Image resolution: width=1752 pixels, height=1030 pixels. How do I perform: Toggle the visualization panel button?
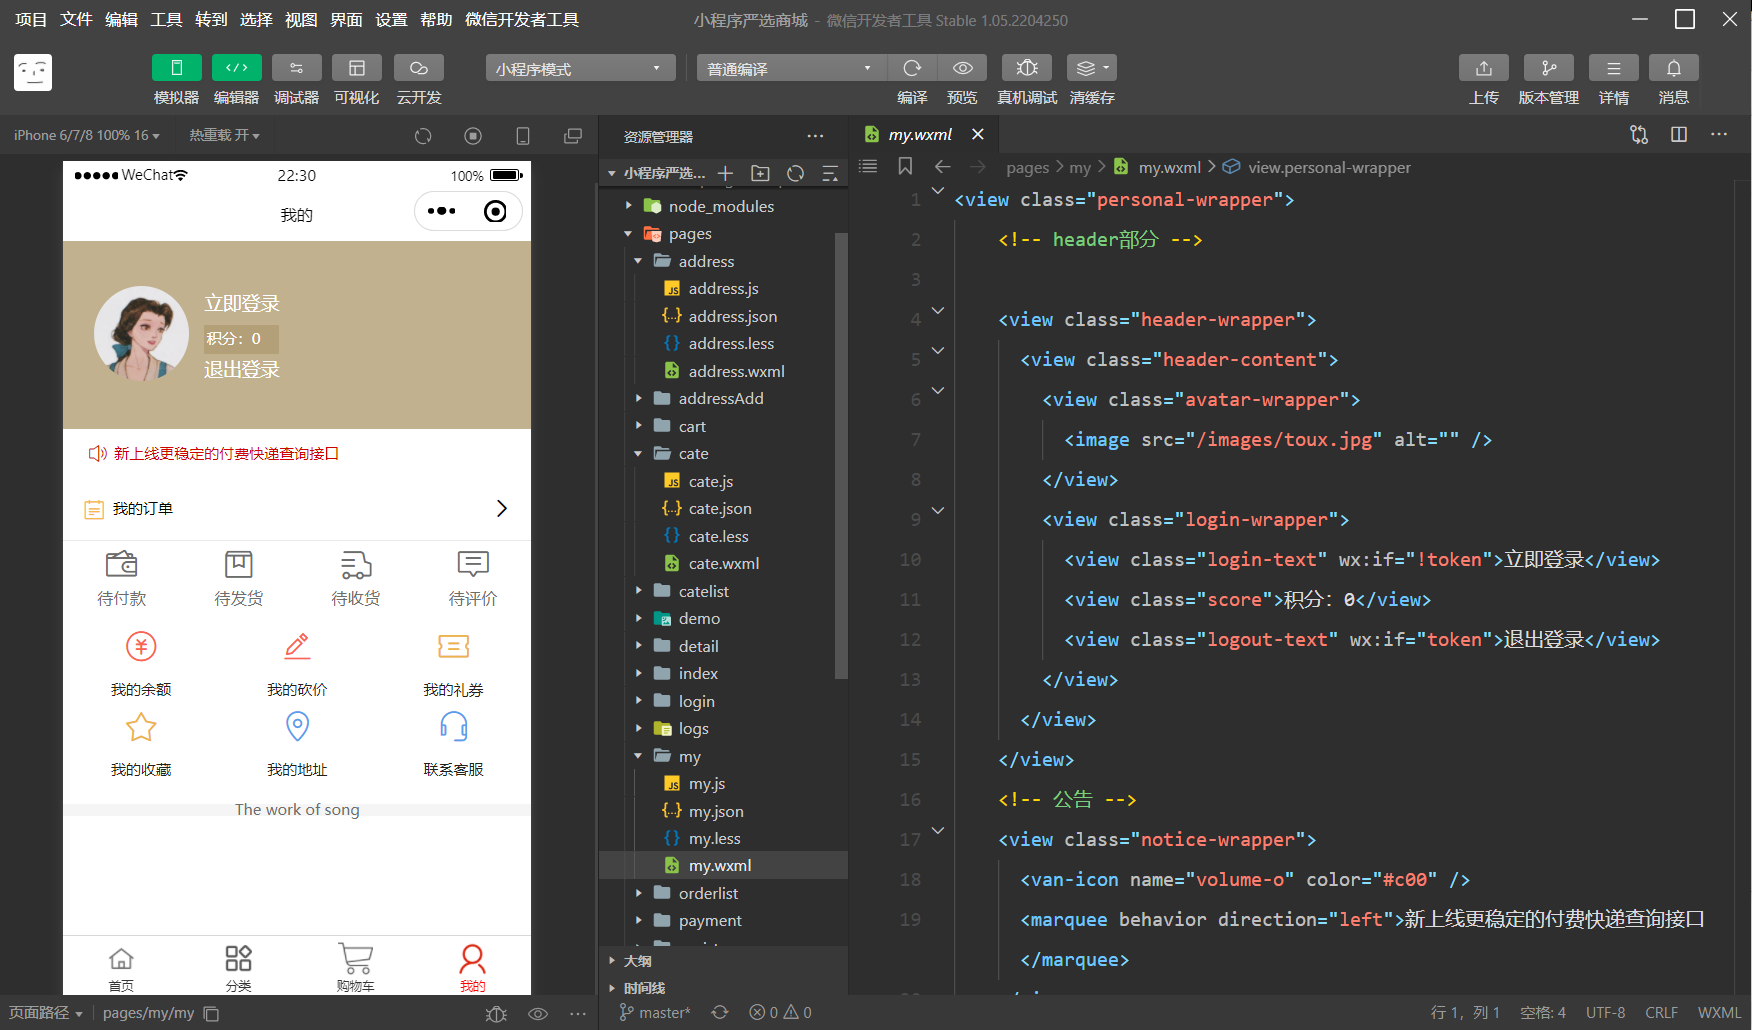point(356,68)
